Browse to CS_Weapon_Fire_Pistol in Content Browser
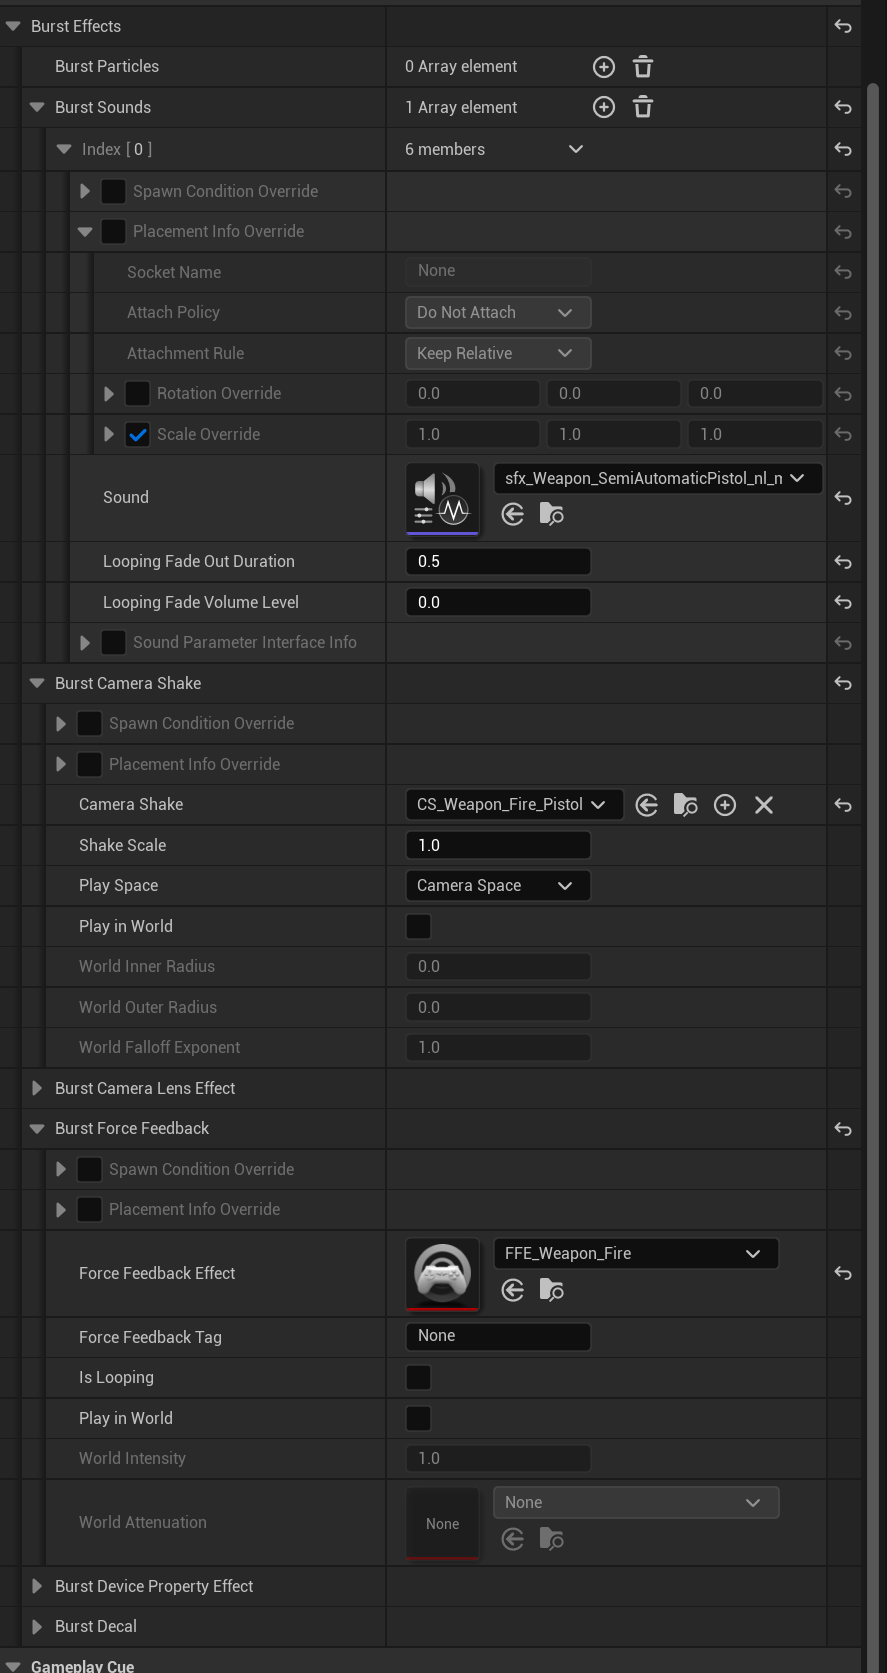 tap(686, 805)
